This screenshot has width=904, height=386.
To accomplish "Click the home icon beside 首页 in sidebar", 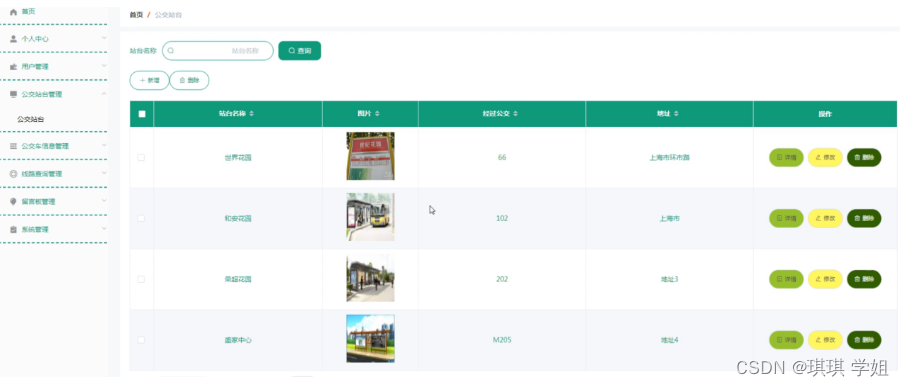I will pos(14,12).
